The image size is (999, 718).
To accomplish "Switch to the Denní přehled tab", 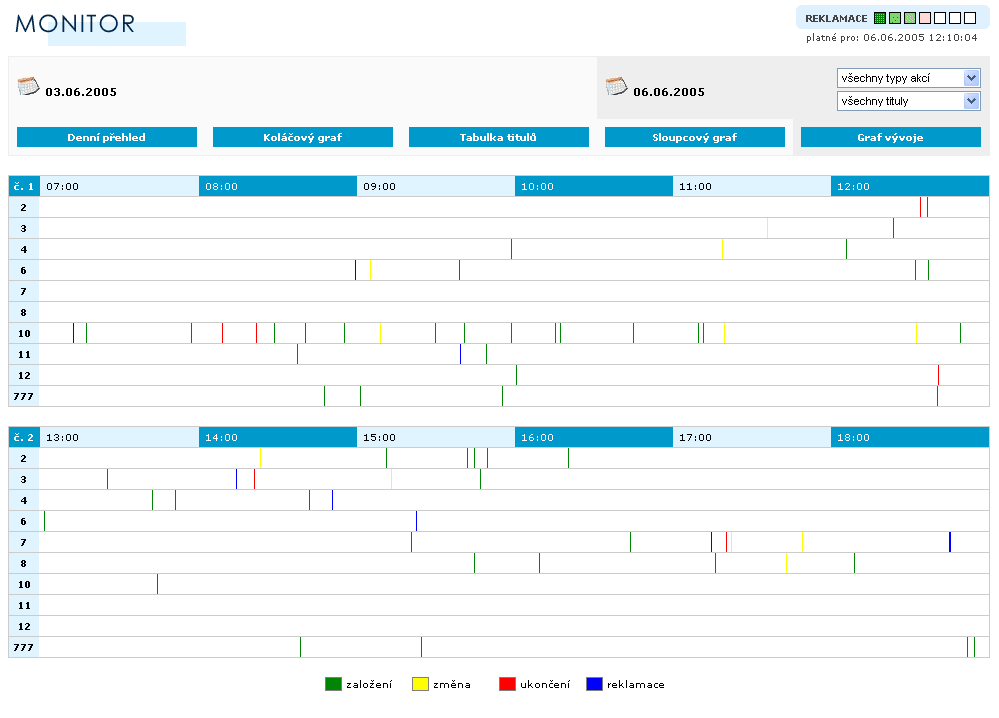I will [107, 137].
